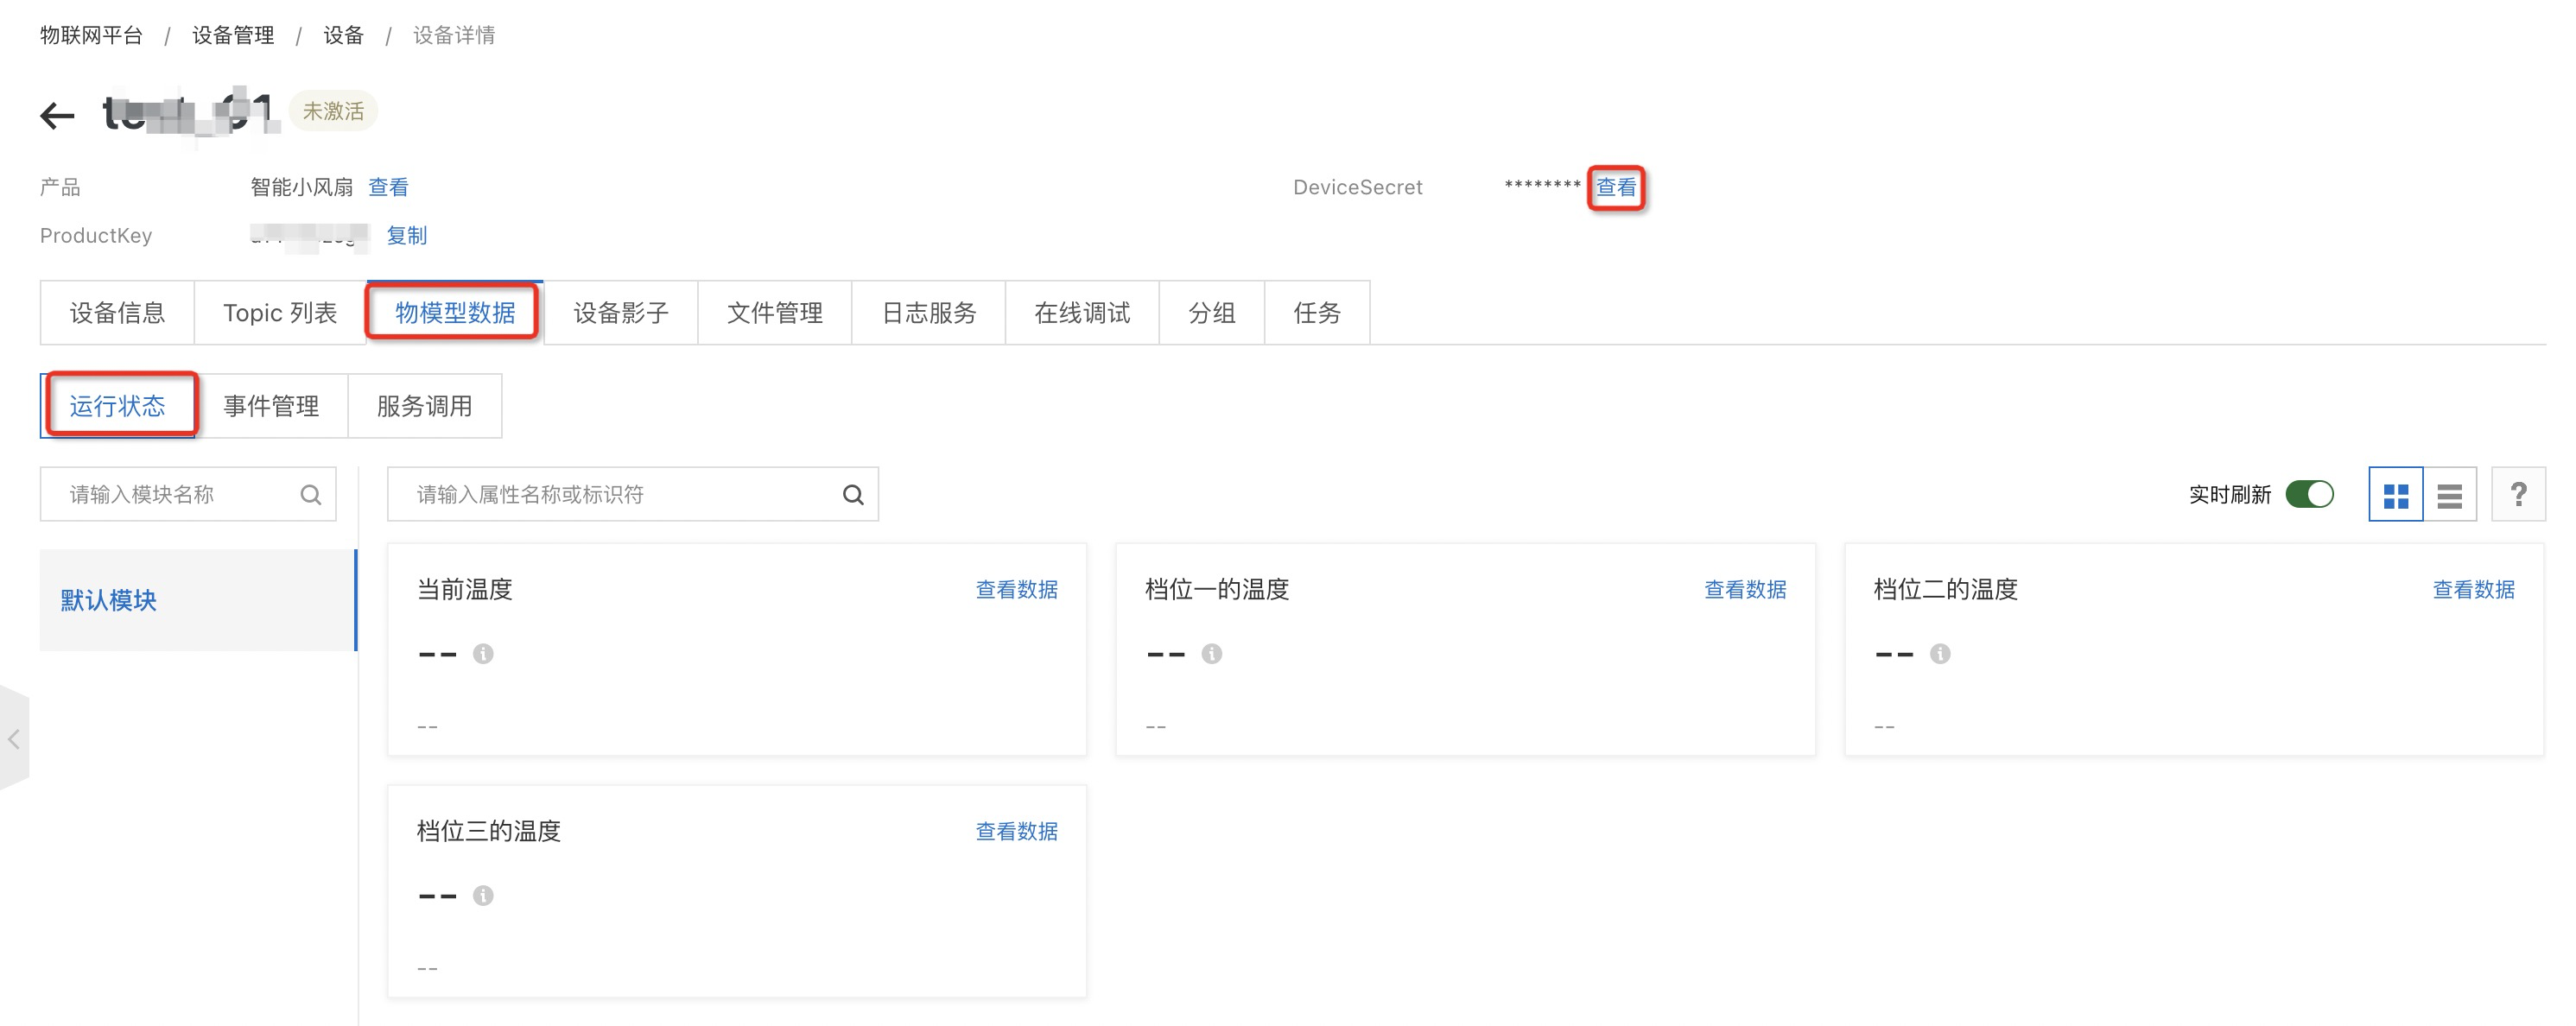The height and width of the screenshot is (1026, 2576).
Task: View the DeviceSecret via 查看 link
Action: tap(1615, 187)
